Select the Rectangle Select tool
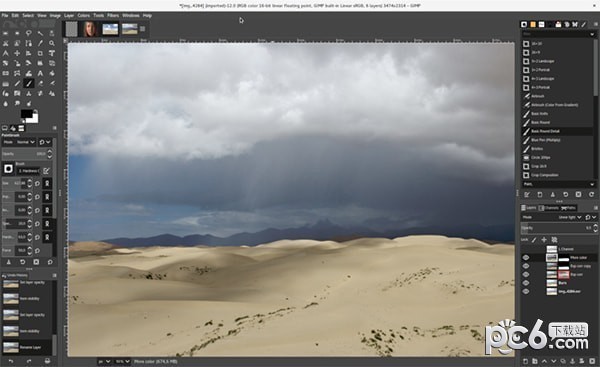Viewport: 600px width, 367px height. [x=5, y=33]
